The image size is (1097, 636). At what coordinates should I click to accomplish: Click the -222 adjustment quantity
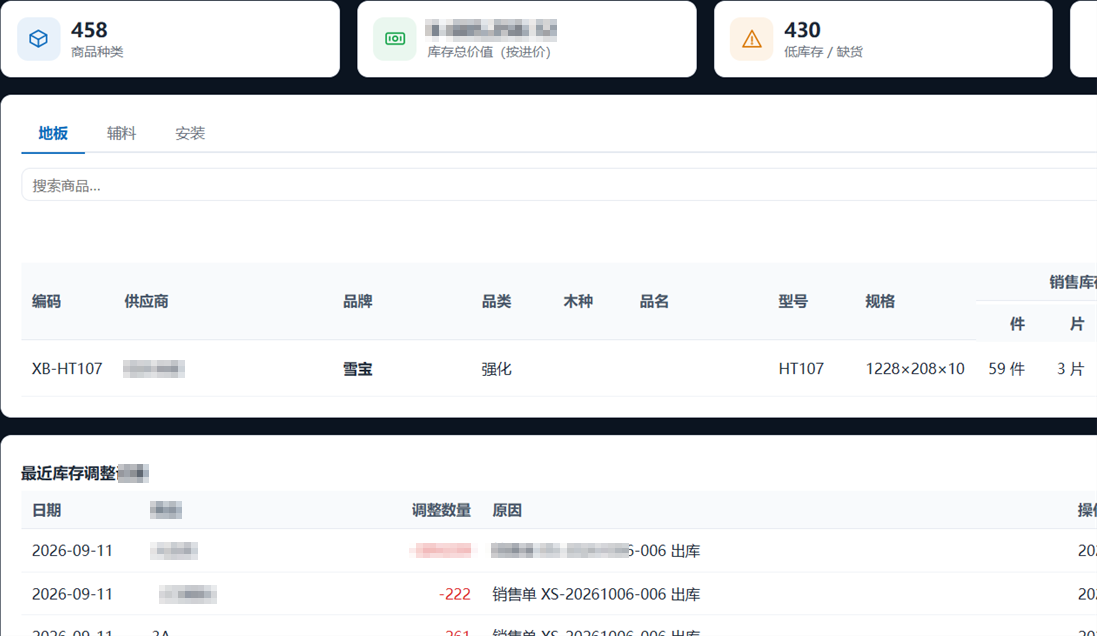point(455,594)
